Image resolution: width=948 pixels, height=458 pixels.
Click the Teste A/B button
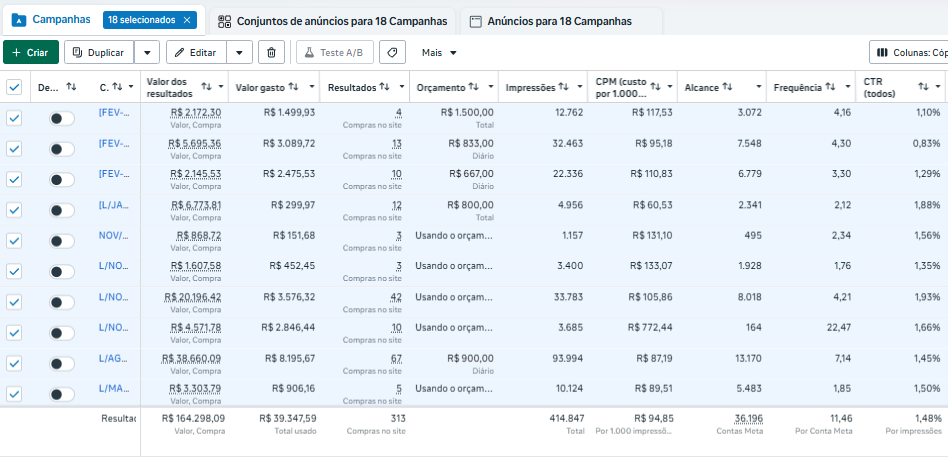pyautogui.click(x=334, y=53)
